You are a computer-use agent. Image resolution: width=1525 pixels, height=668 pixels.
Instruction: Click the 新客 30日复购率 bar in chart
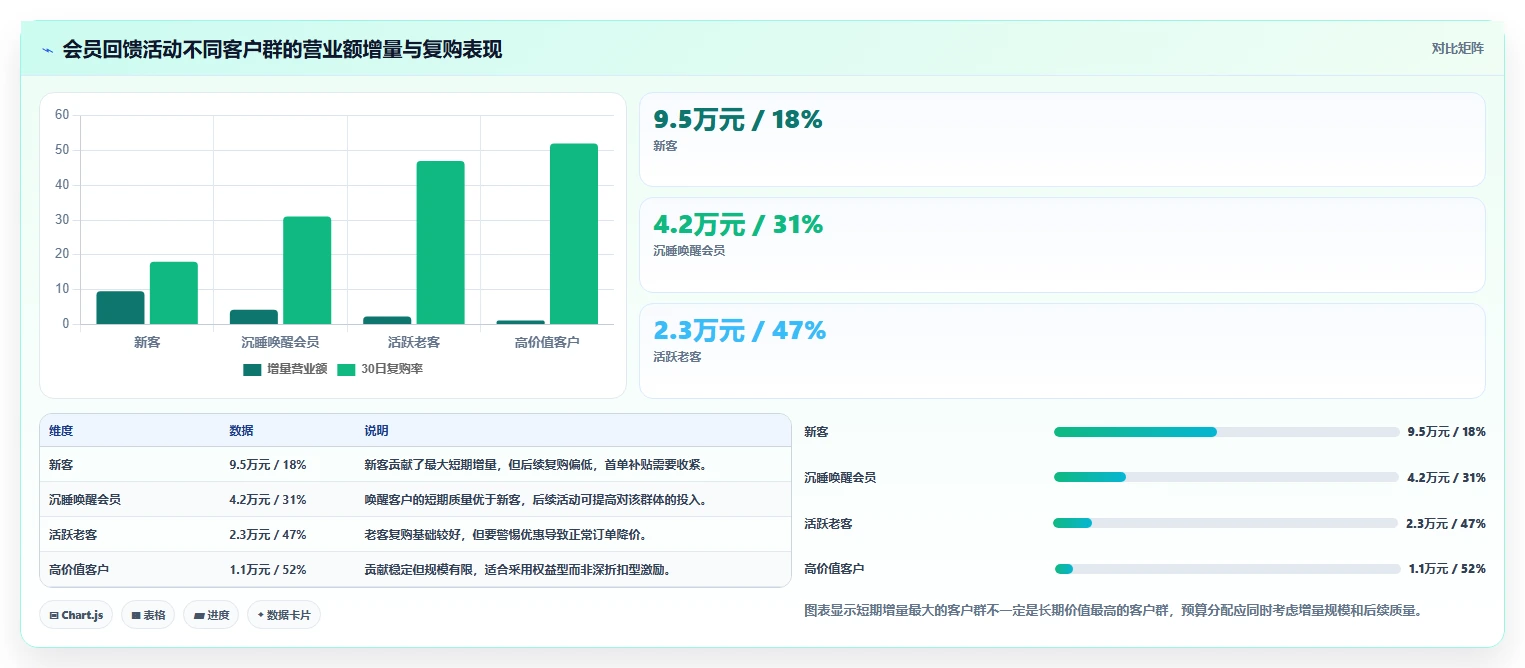(174, 293)
